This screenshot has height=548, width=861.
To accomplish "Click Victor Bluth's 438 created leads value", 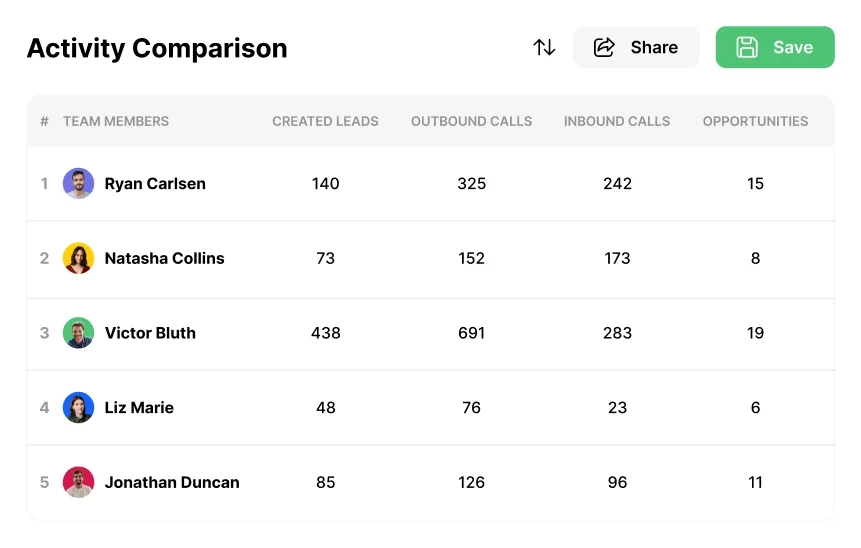I will click(325, 333).
